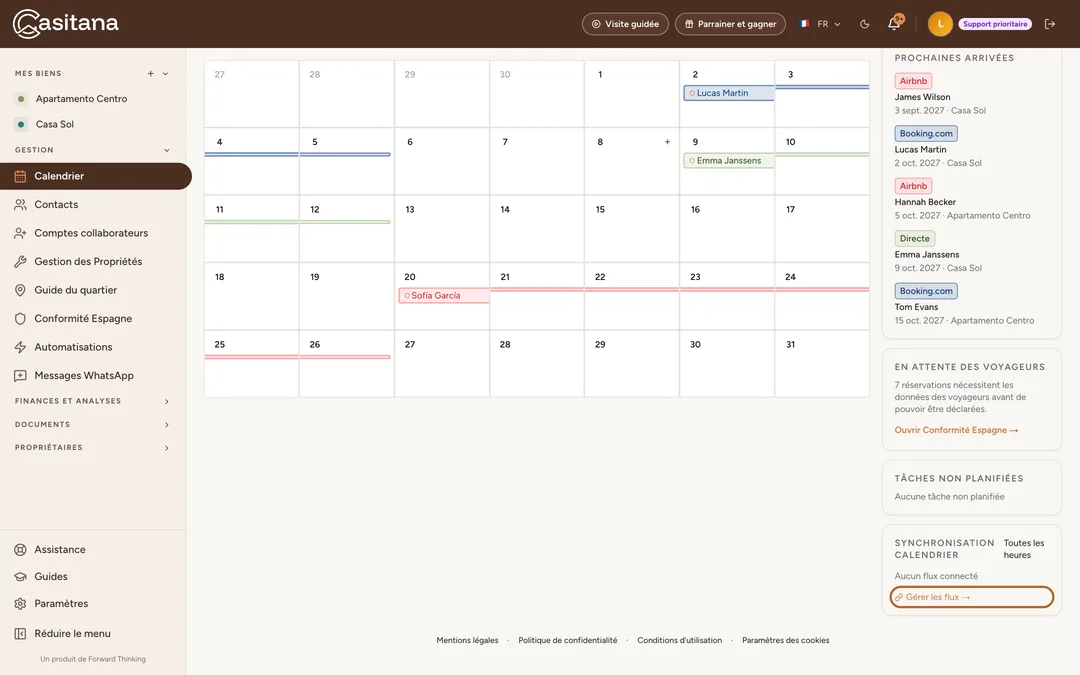Click James Wilson upcoming arrival
The height and width of the screenshot is (675, 1080).
pyautogui.click(x=922, y=97)
